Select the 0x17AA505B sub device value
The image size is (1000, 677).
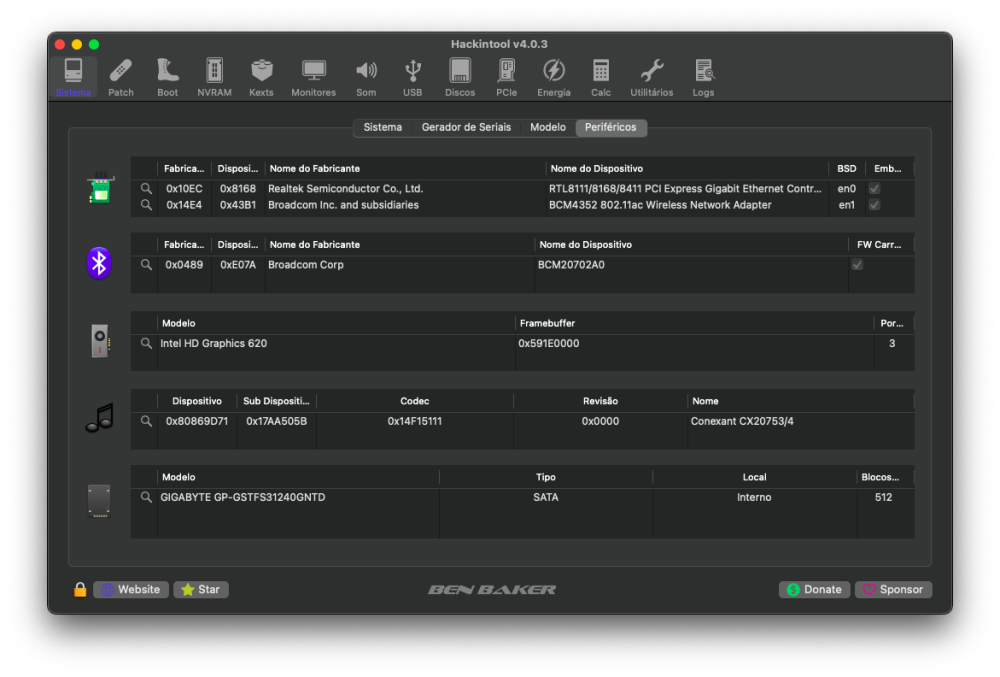pos(276,421)
